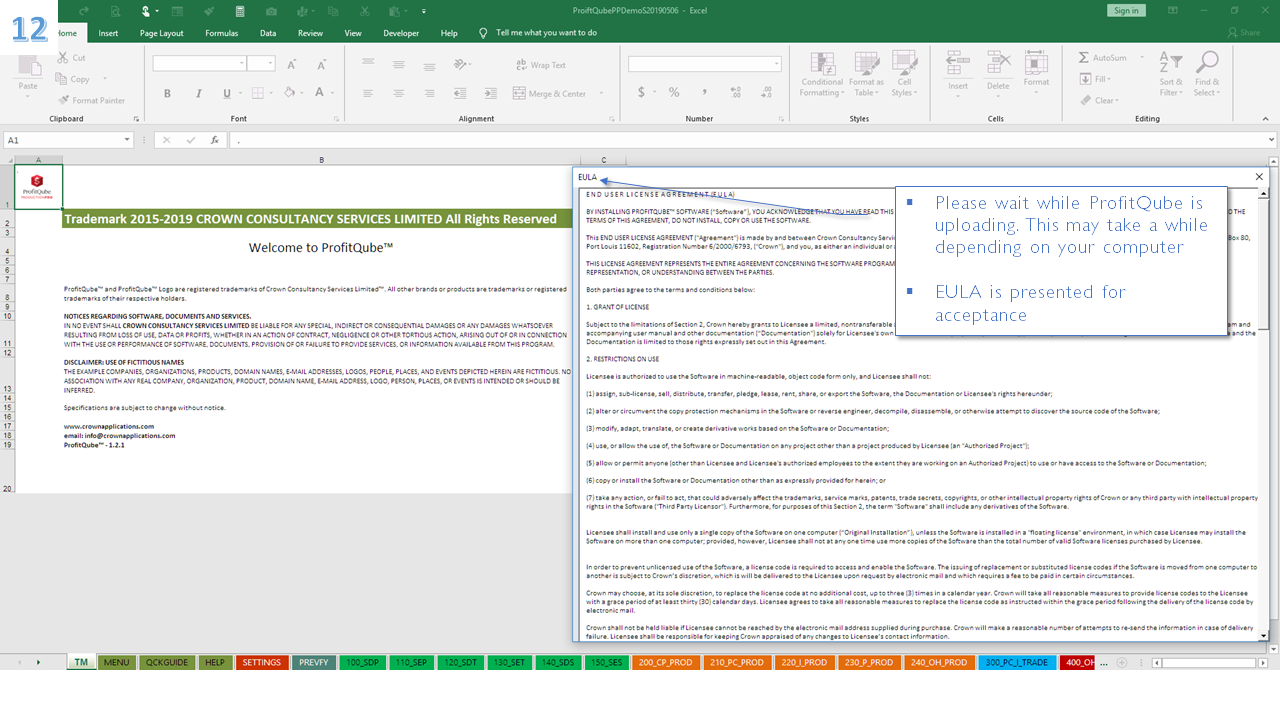This screenshot has width=1280, height=720.
Task: Toggle Align Left
Action: tap(369, 93)
